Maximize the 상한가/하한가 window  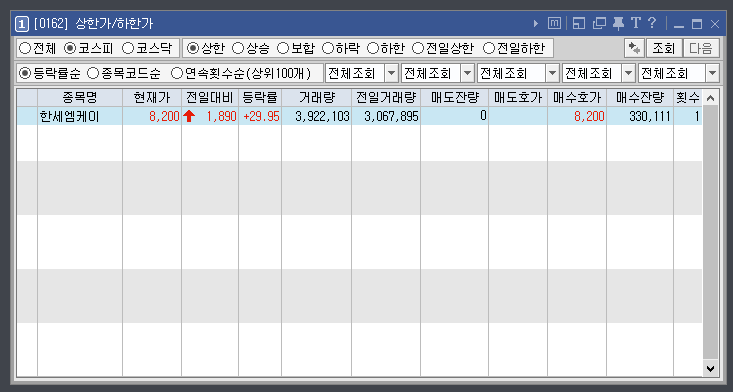[697, 24]
